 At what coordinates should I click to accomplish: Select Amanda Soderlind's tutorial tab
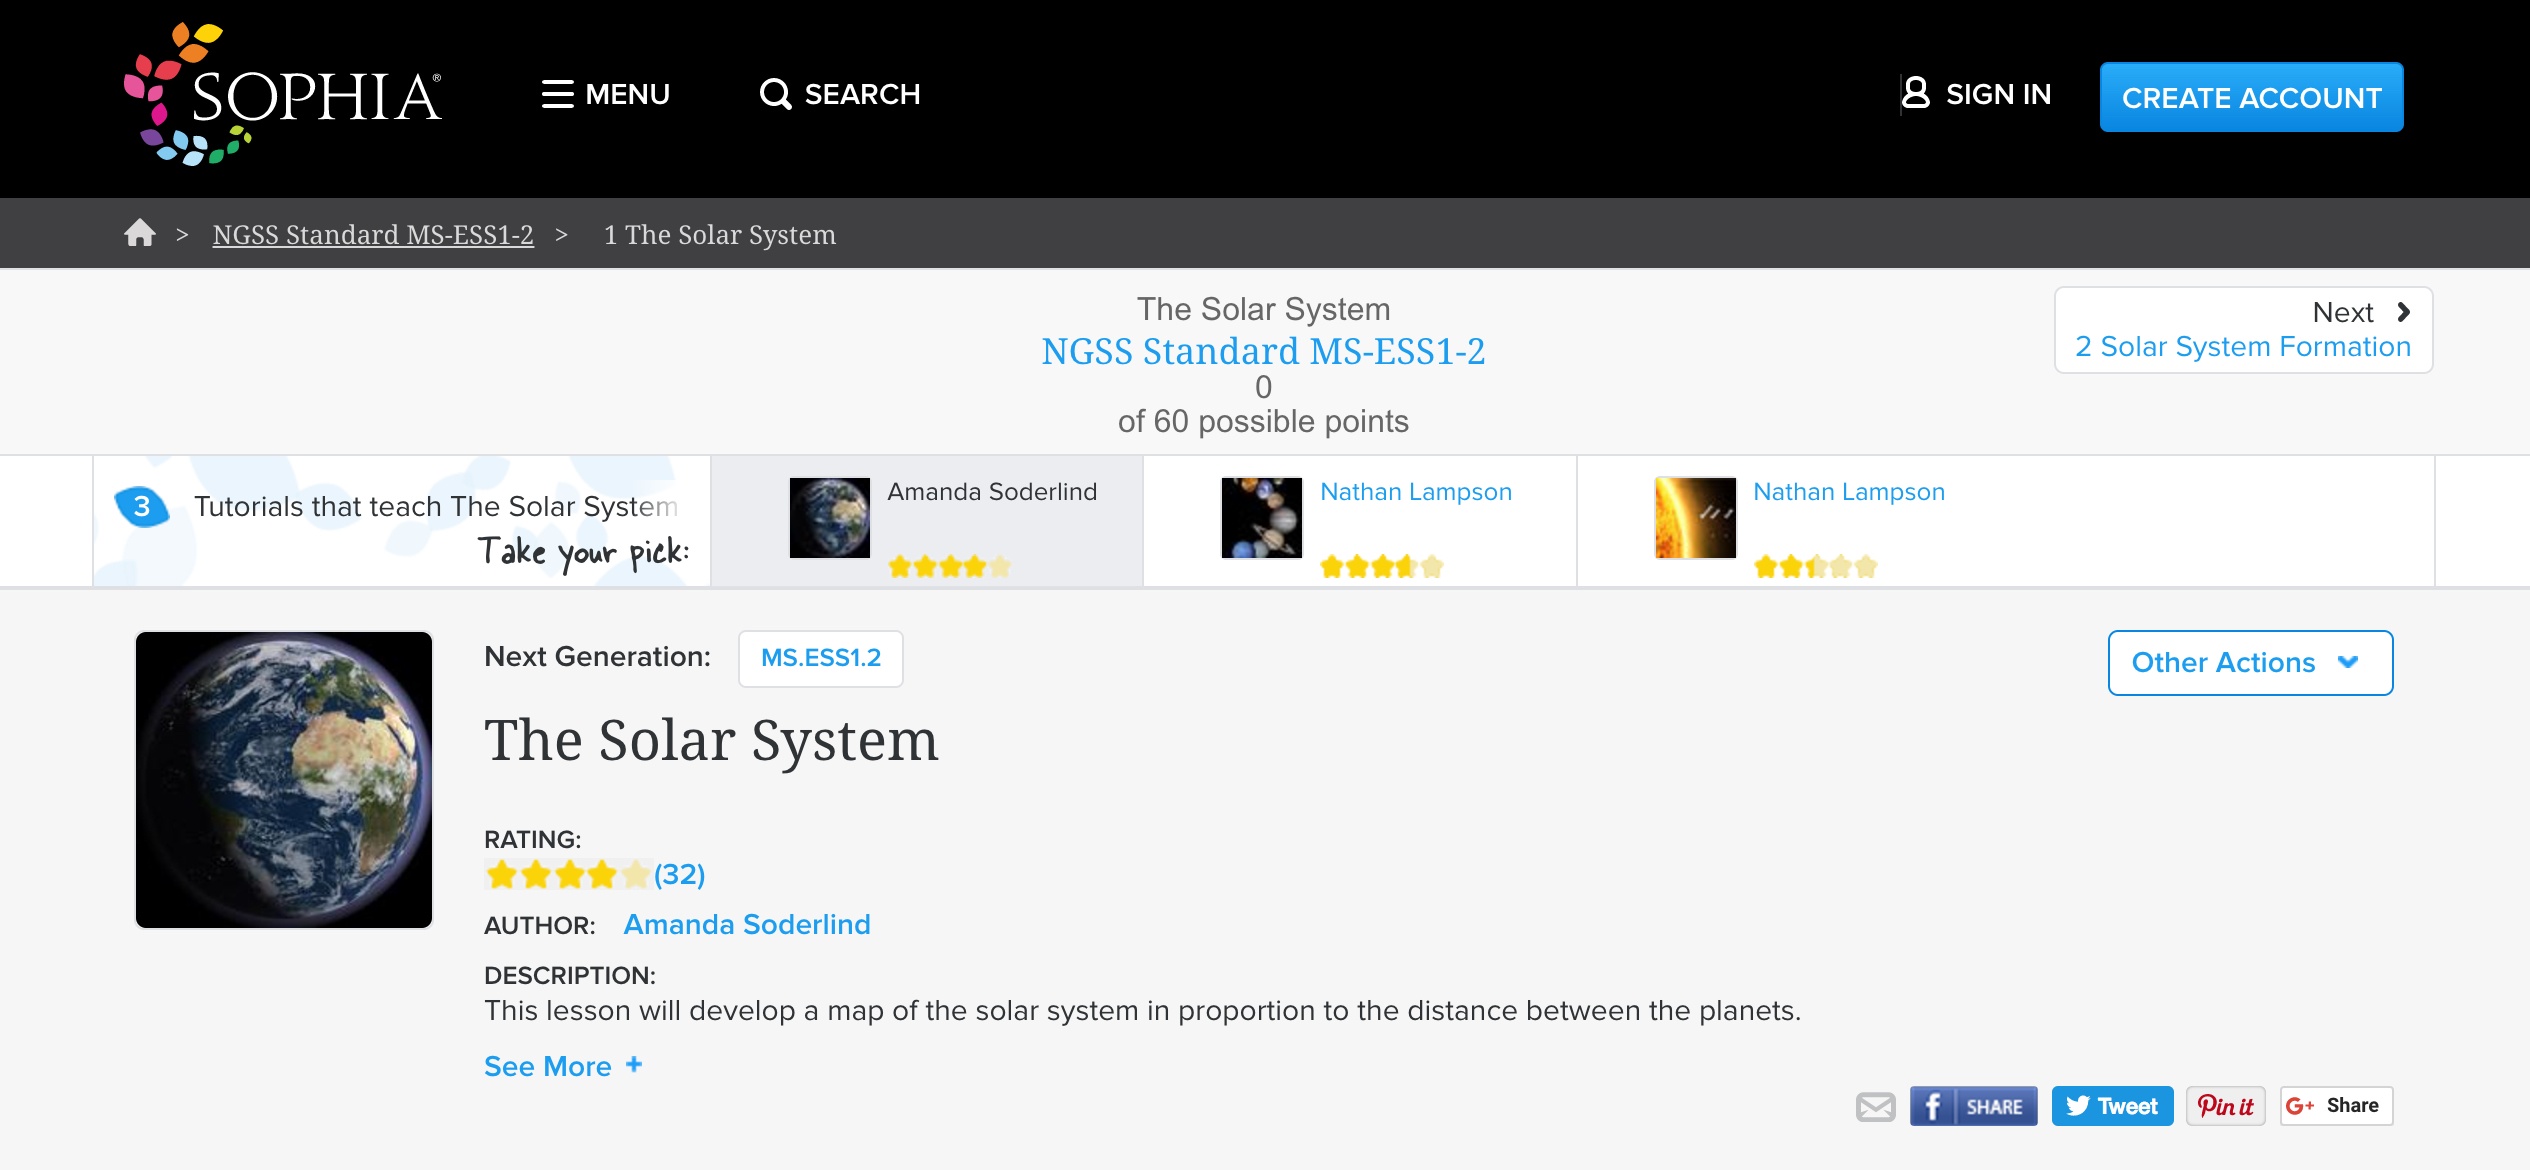coord(926,520)
